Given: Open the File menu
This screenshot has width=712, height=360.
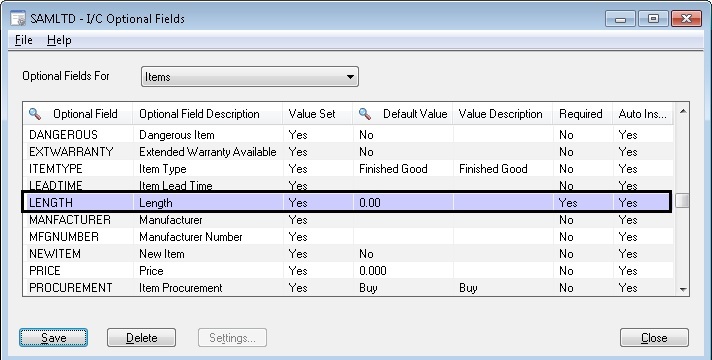Looking at the screenshot, I should point(24,40).
